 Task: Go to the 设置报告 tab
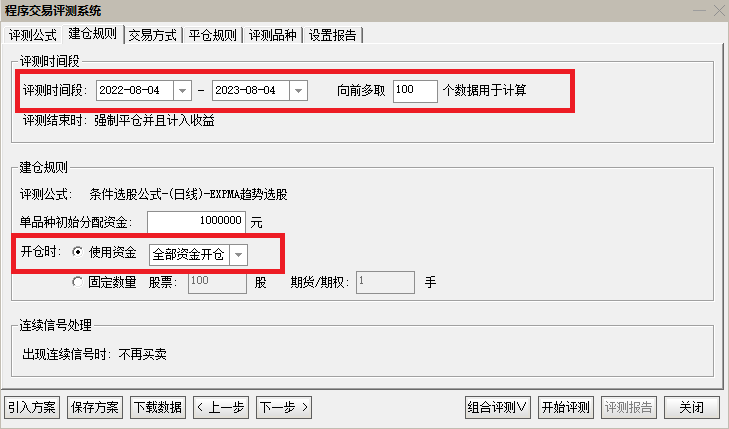click(333, 35)
